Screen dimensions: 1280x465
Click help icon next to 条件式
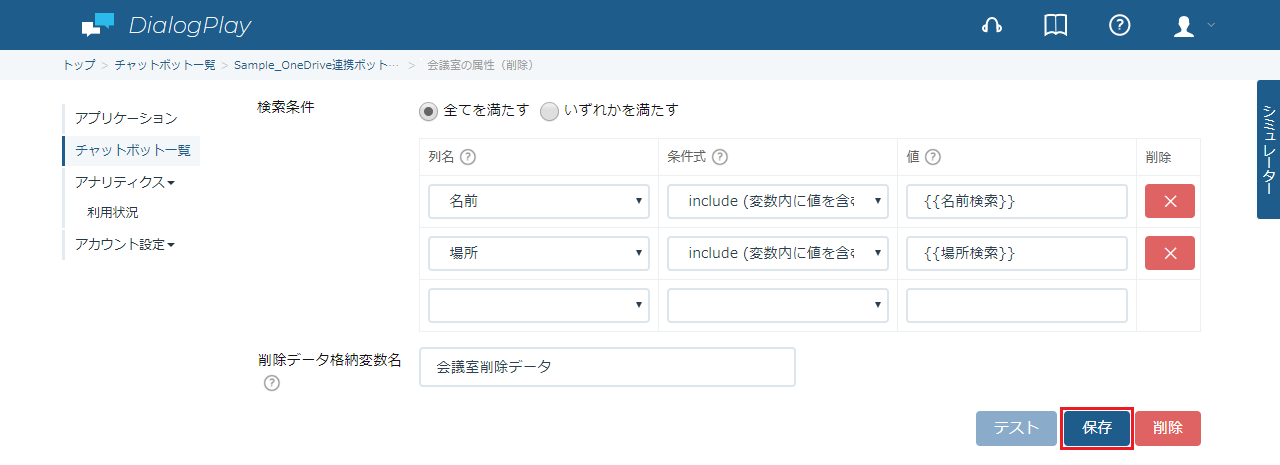coord(719,157)
